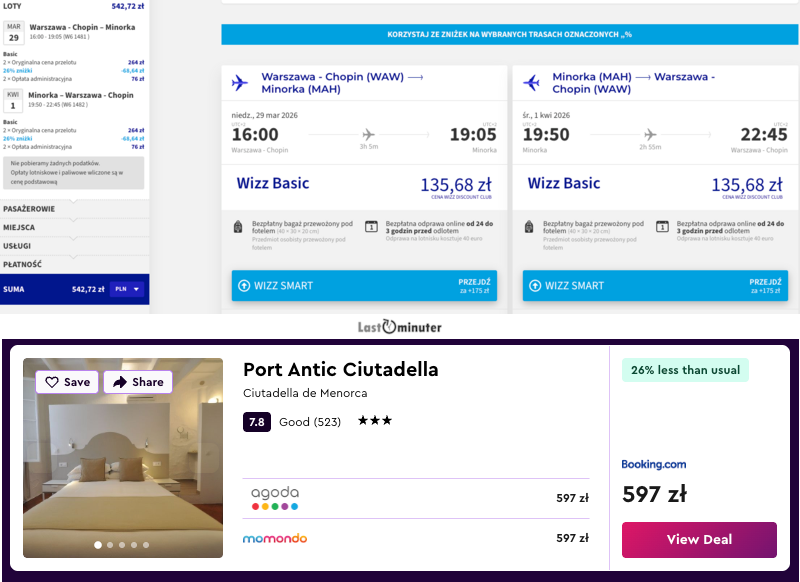Click the return flight airplane icon
800x582 pixels.
[x=531, y=83]
